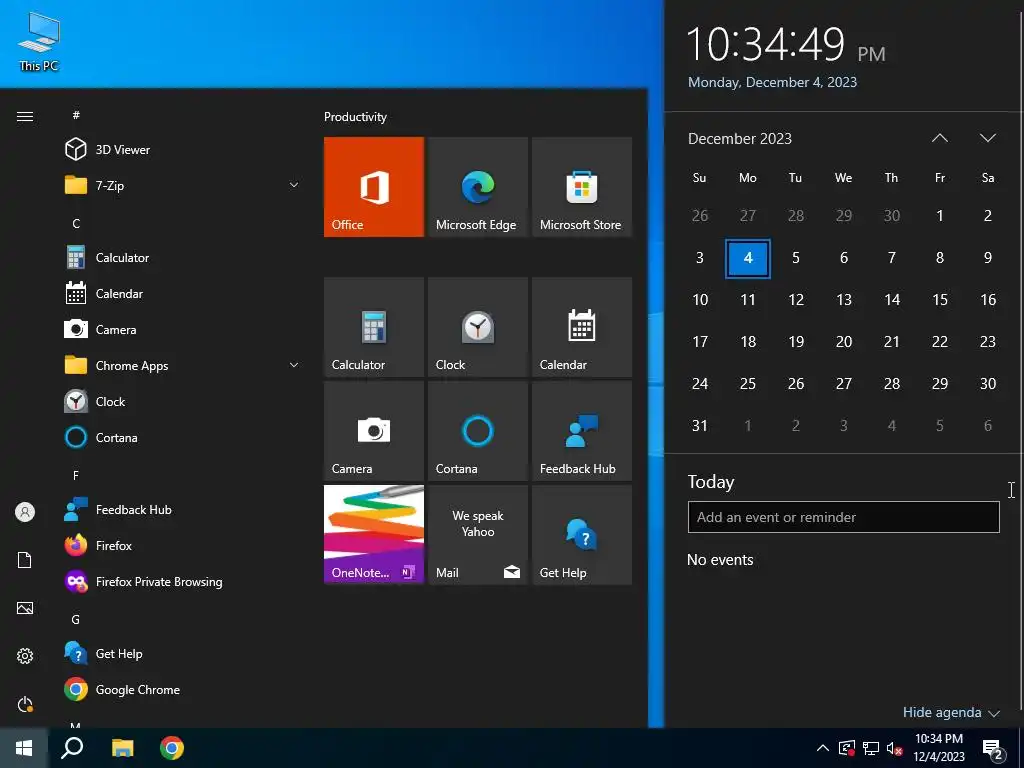The height and width of the screenshot is (768, 1024).
Task: Launch Google Chrome from the app list
Action: 183,690
